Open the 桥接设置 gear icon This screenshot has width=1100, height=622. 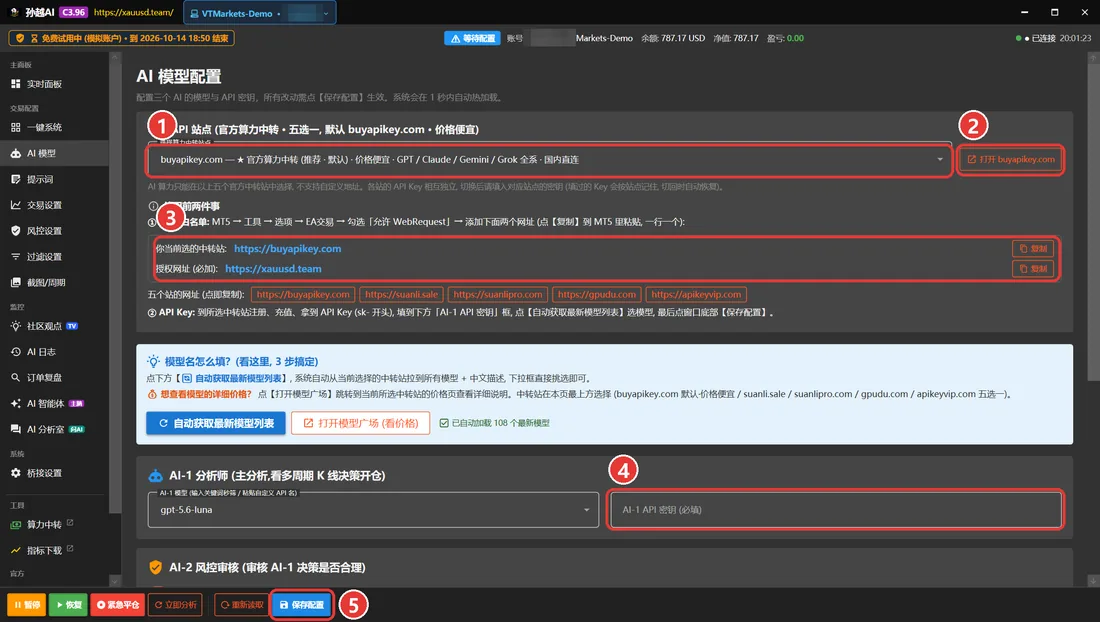(x=15, y=473)
